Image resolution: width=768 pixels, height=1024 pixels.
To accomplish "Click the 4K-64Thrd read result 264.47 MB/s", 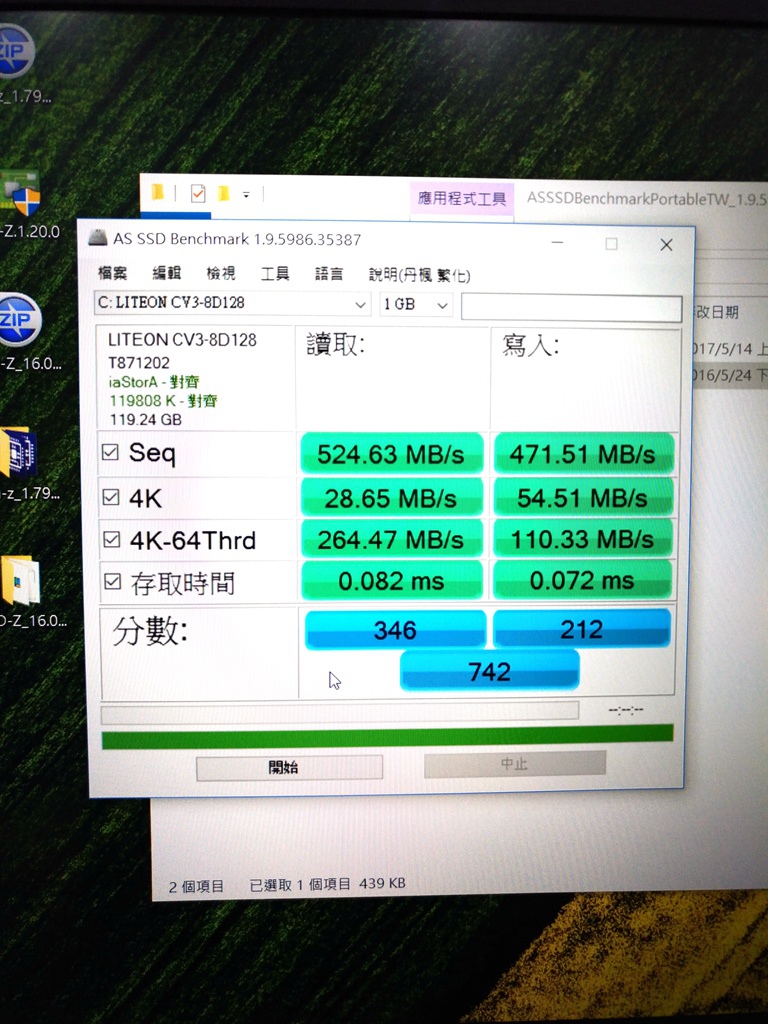I will [x=391, y=539].
